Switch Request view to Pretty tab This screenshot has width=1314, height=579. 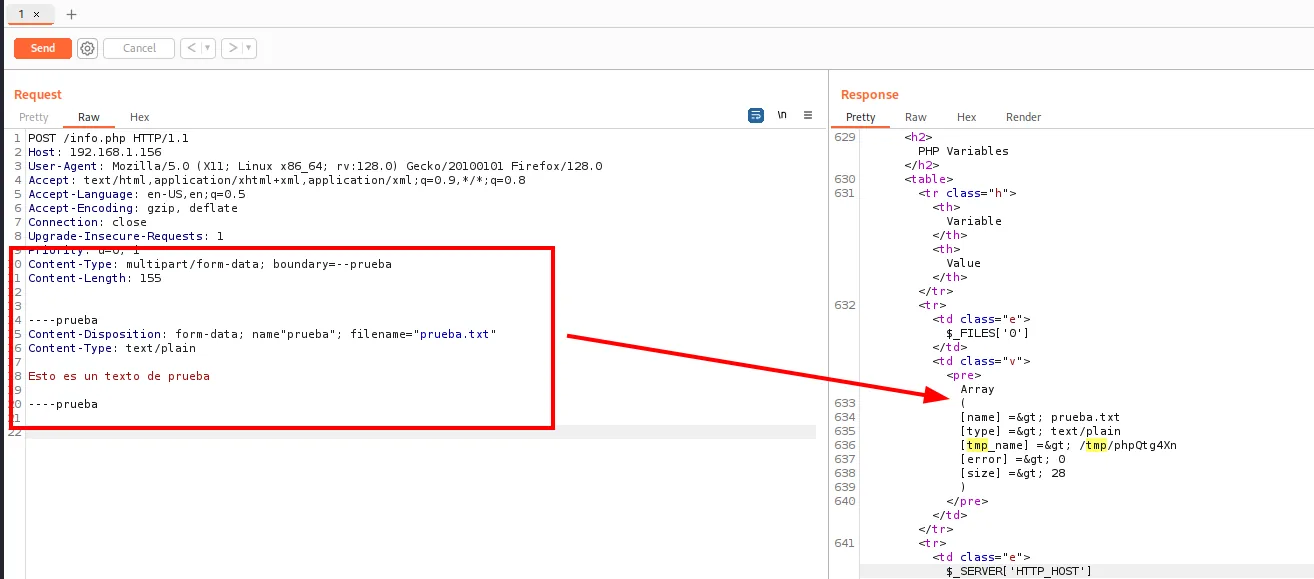coord(34,117)
